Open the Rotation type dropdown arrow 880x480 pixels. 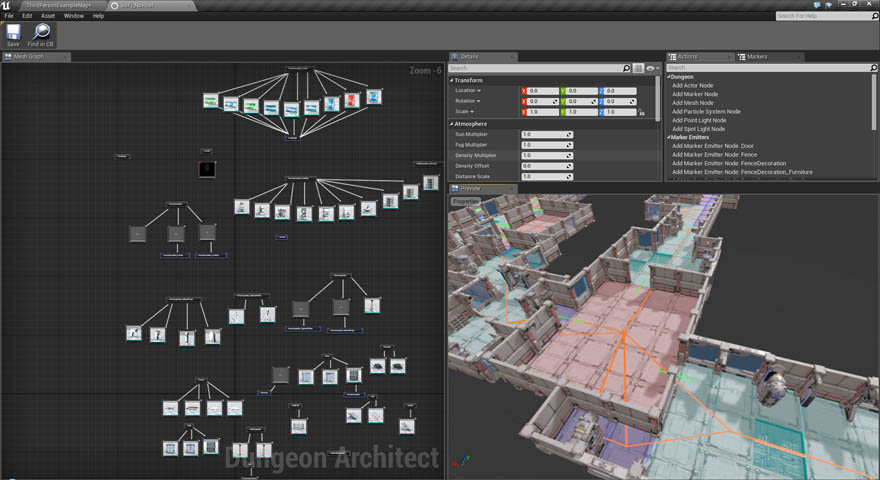(478, 102)
